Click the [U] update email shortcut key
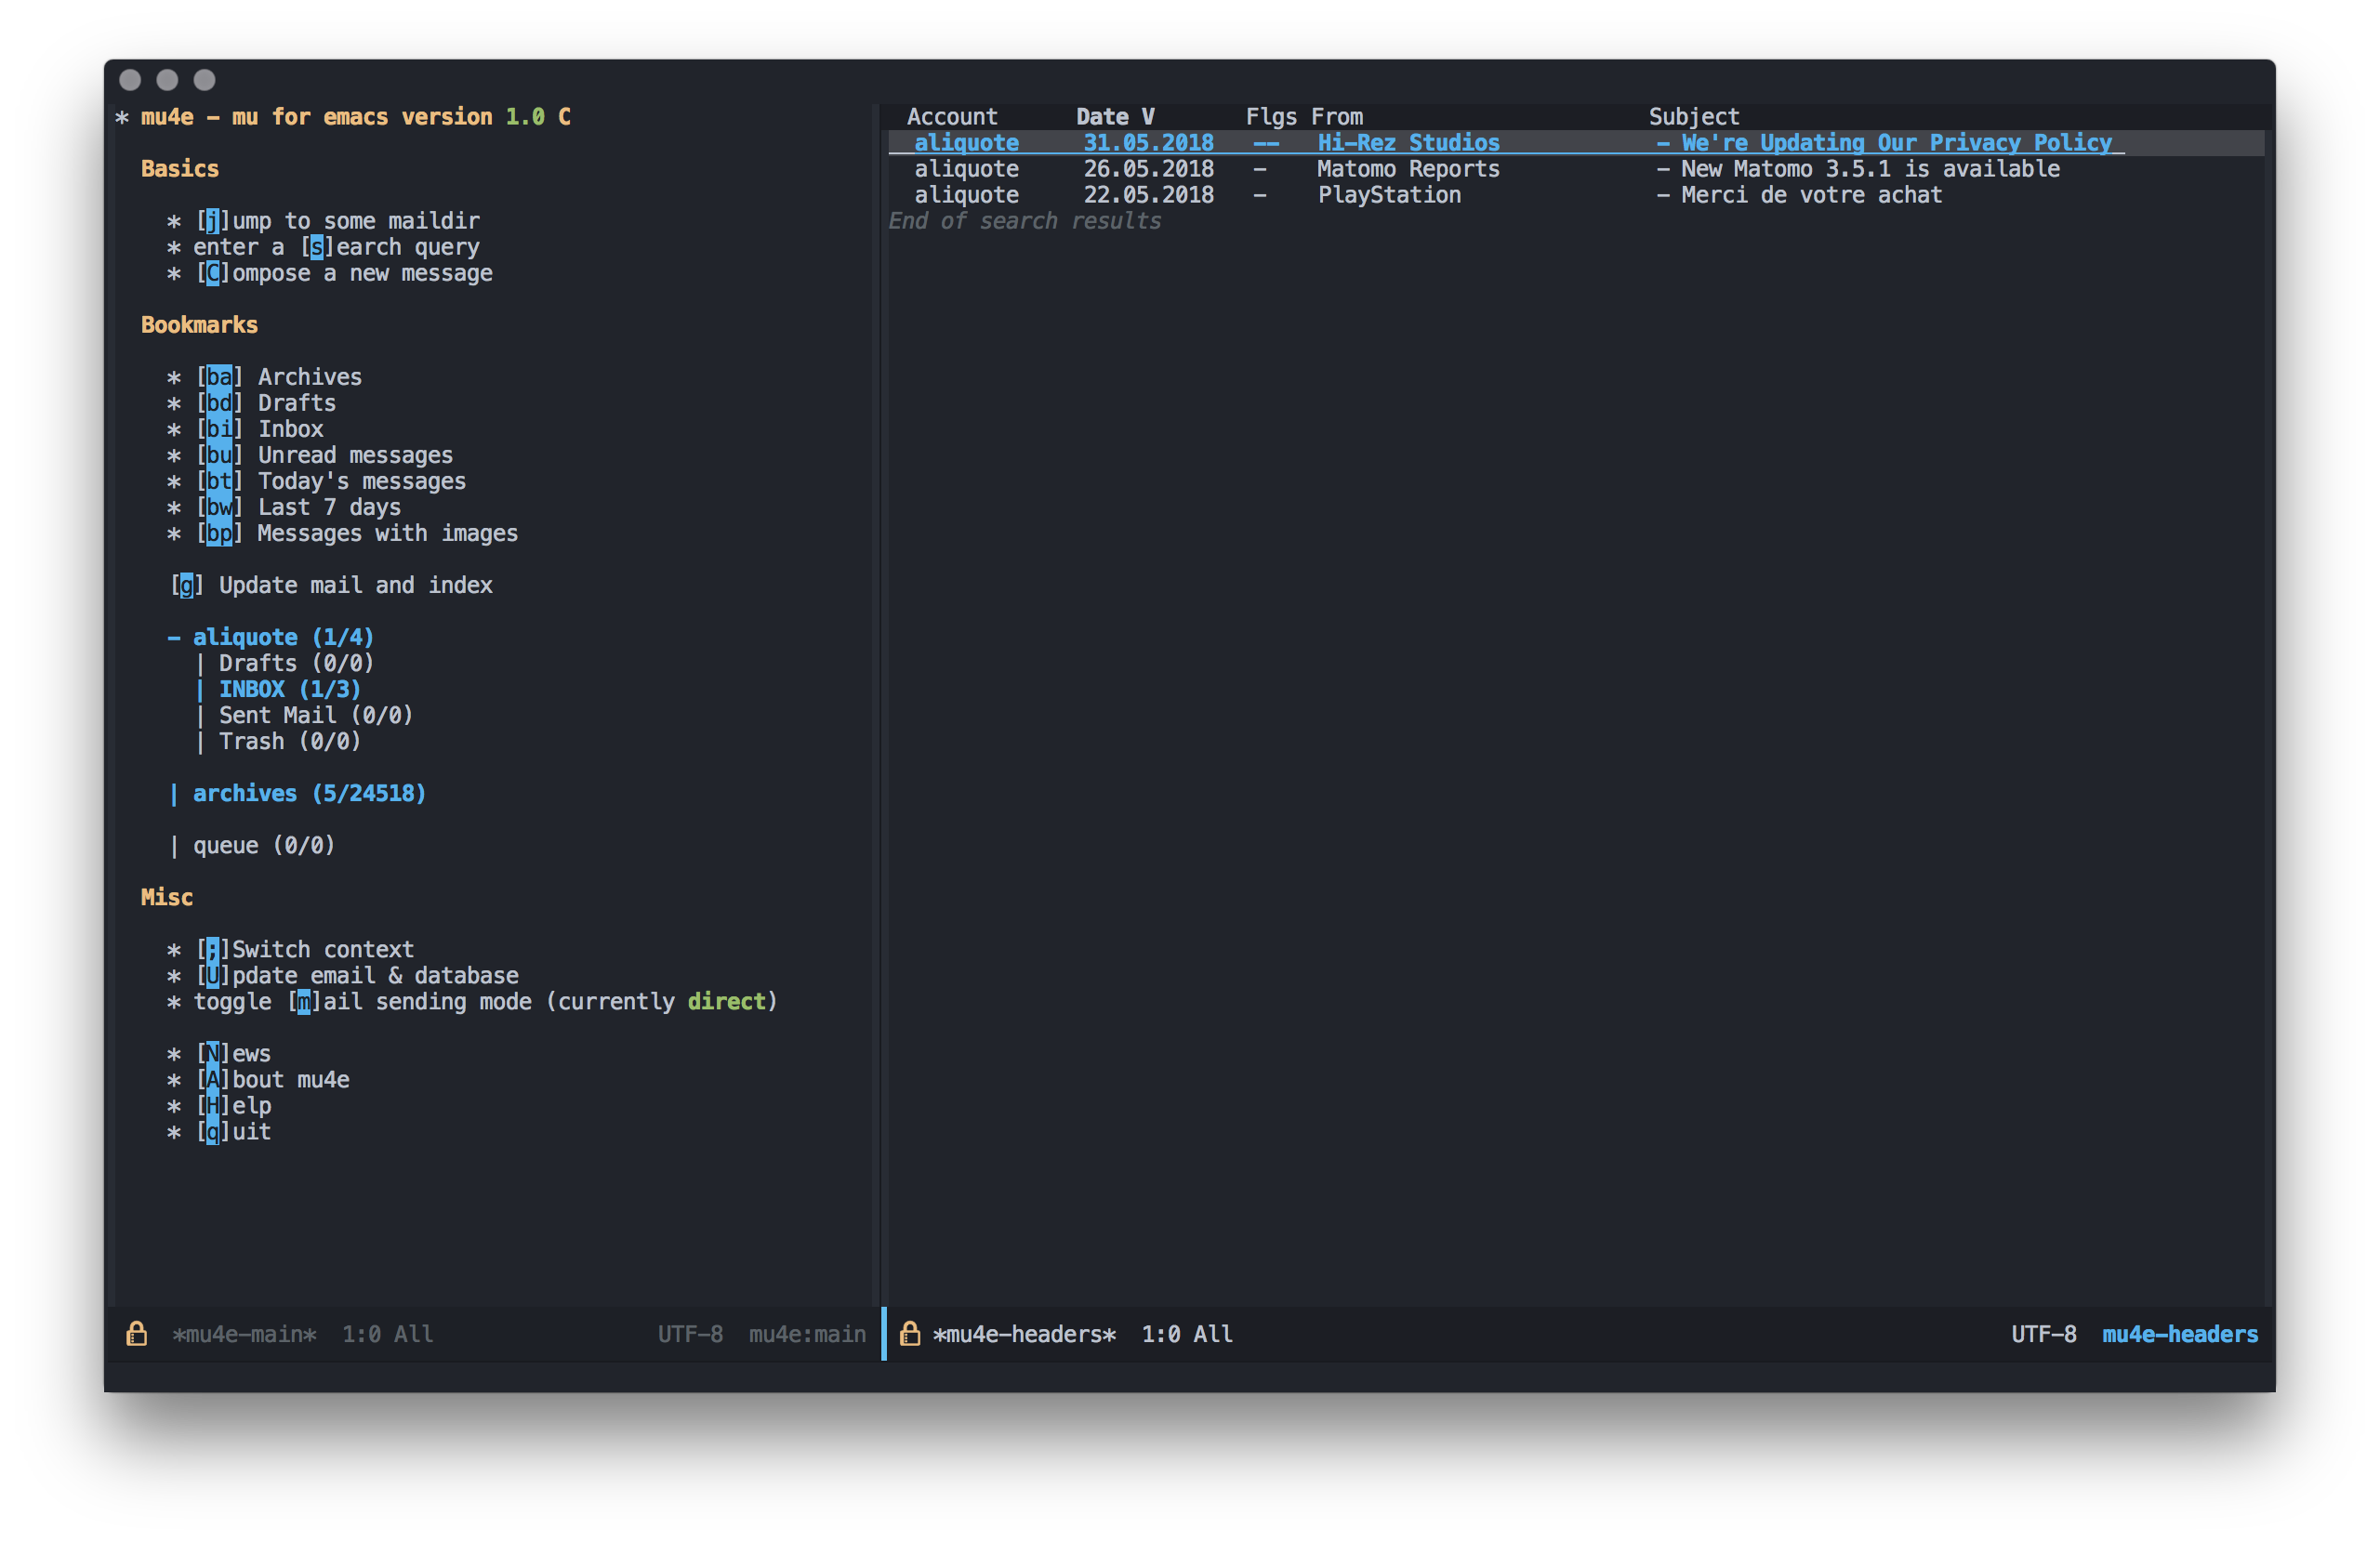Viewport: 2380px width, 1541px height. [x=212, y=975]
